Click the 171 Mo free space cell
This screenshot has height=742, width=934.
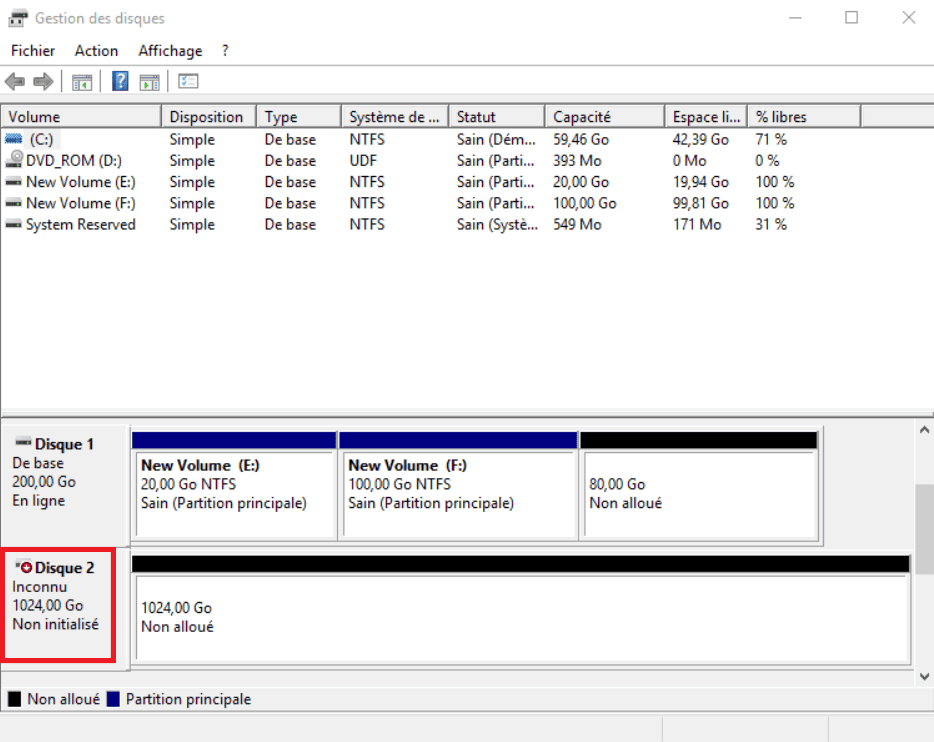697,225
